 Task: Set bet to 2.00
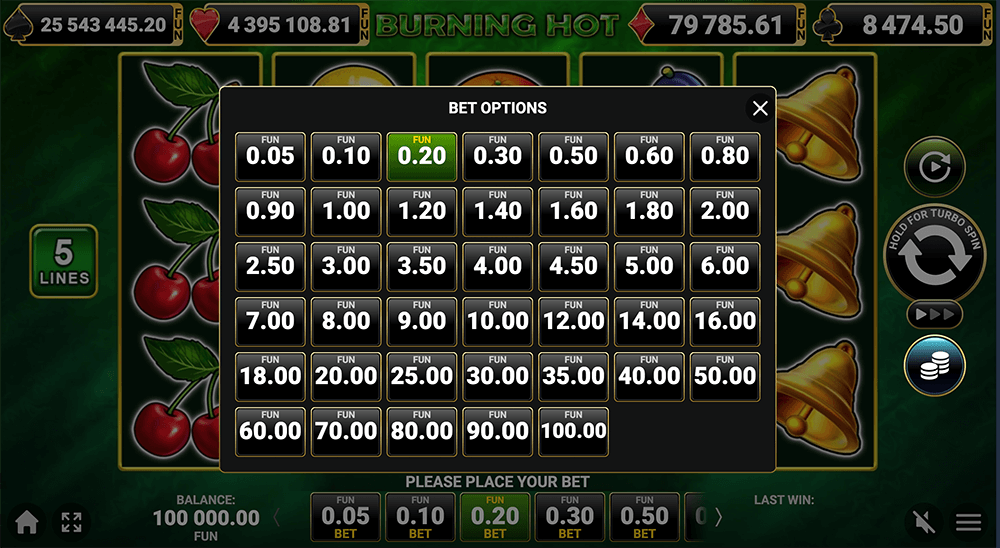tap(725, 212)
